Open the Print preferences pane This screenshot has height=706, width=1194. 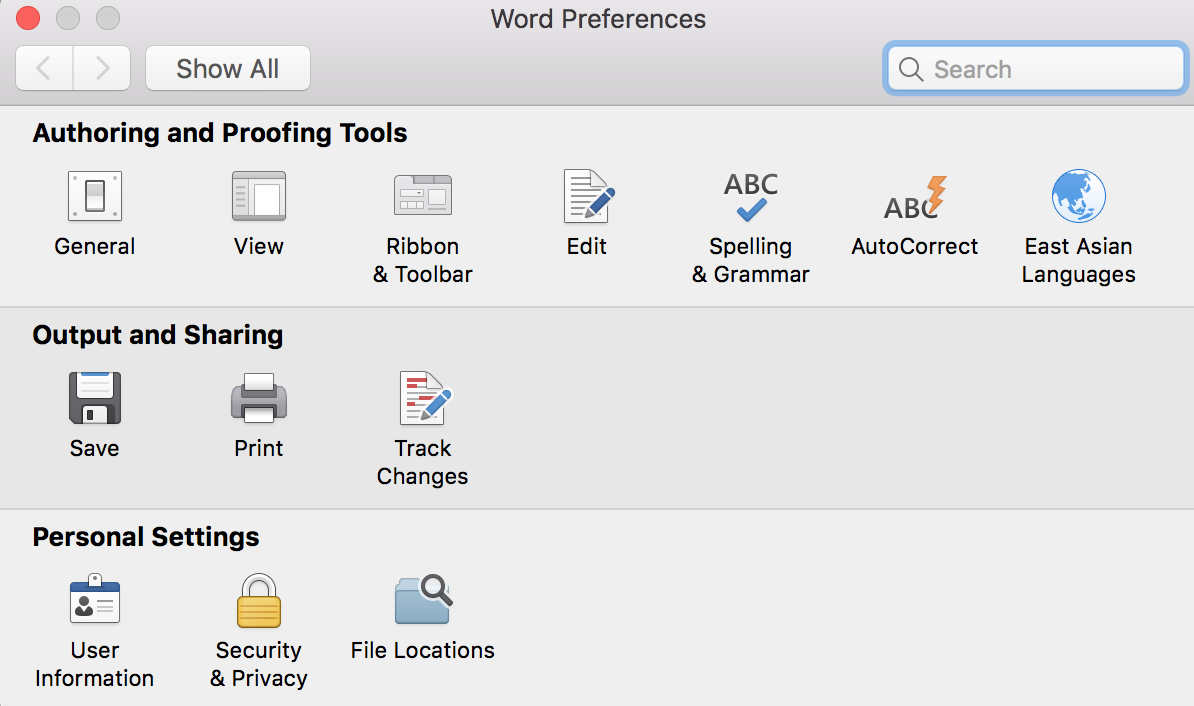click(x=258, y=399)
